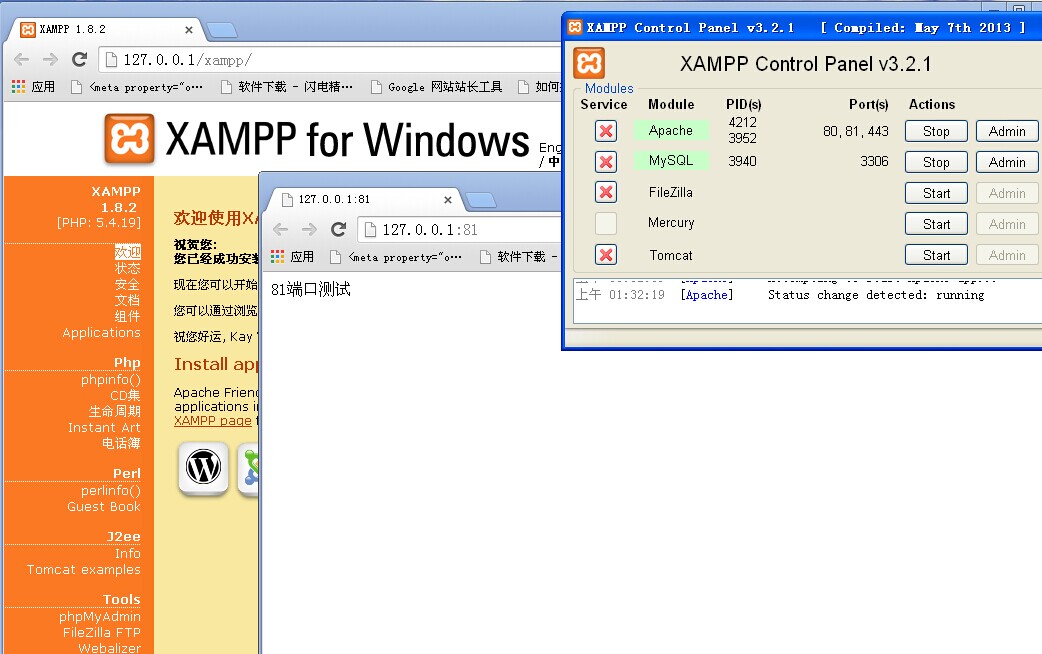
Task: Toggle the Tomcat service checkbox
Action: [605, 255]
